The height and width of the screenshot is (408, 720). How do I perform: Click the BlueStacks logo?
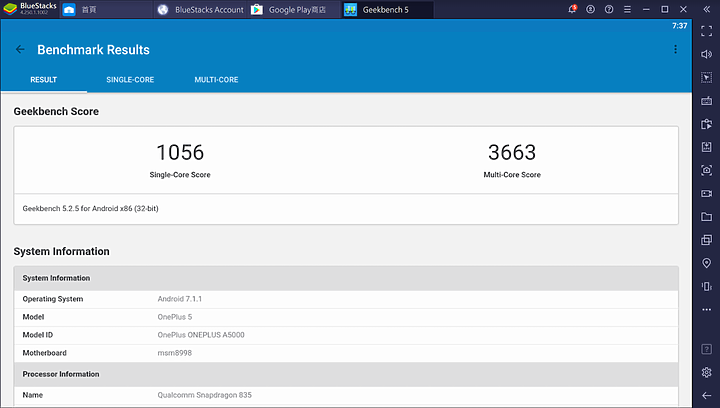[10, 9]
